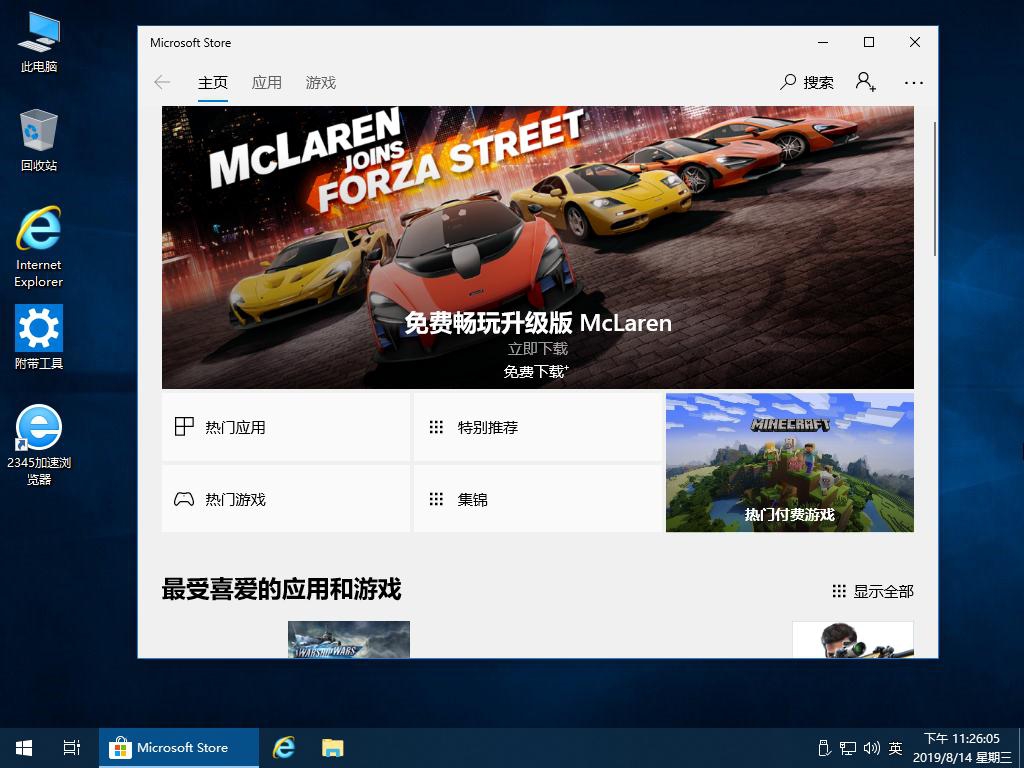Switch to the 主页 tab
Viewport: 1024px width, 768px height.
click(213, 83)
